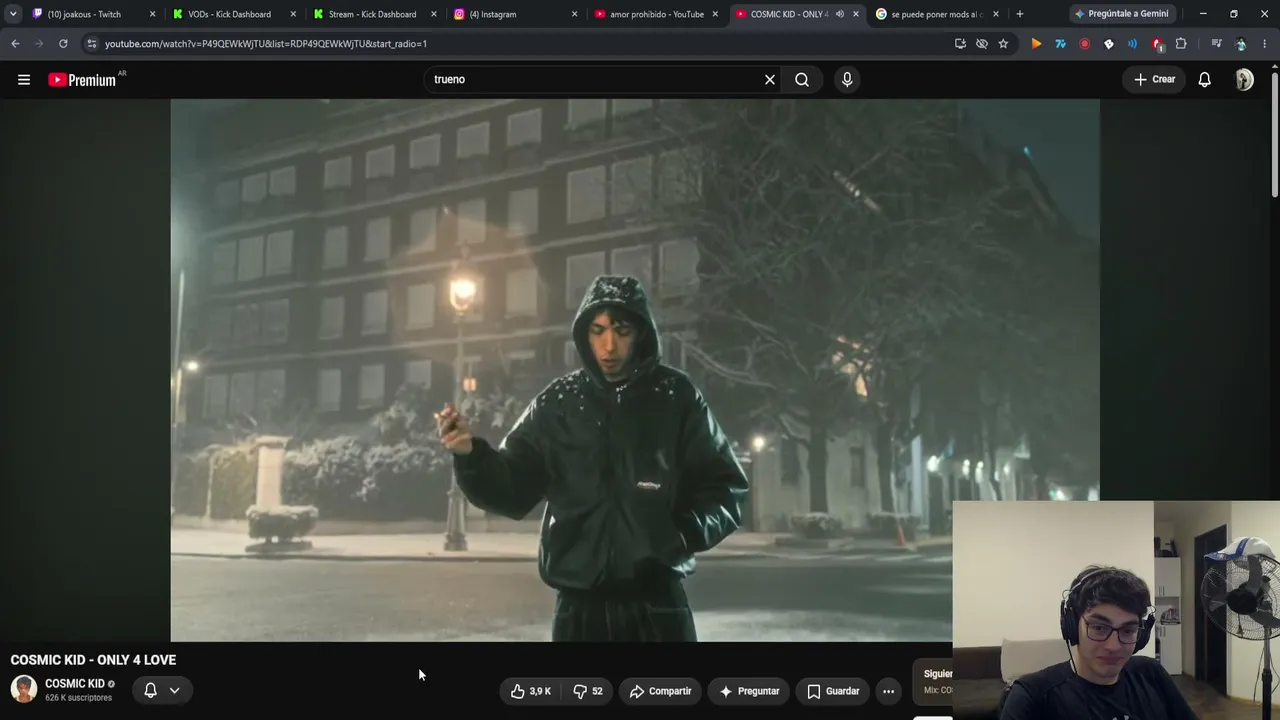Open the crossed-out eye tracking protection icon
1280x720 pixels.
(x=982, y=44)
